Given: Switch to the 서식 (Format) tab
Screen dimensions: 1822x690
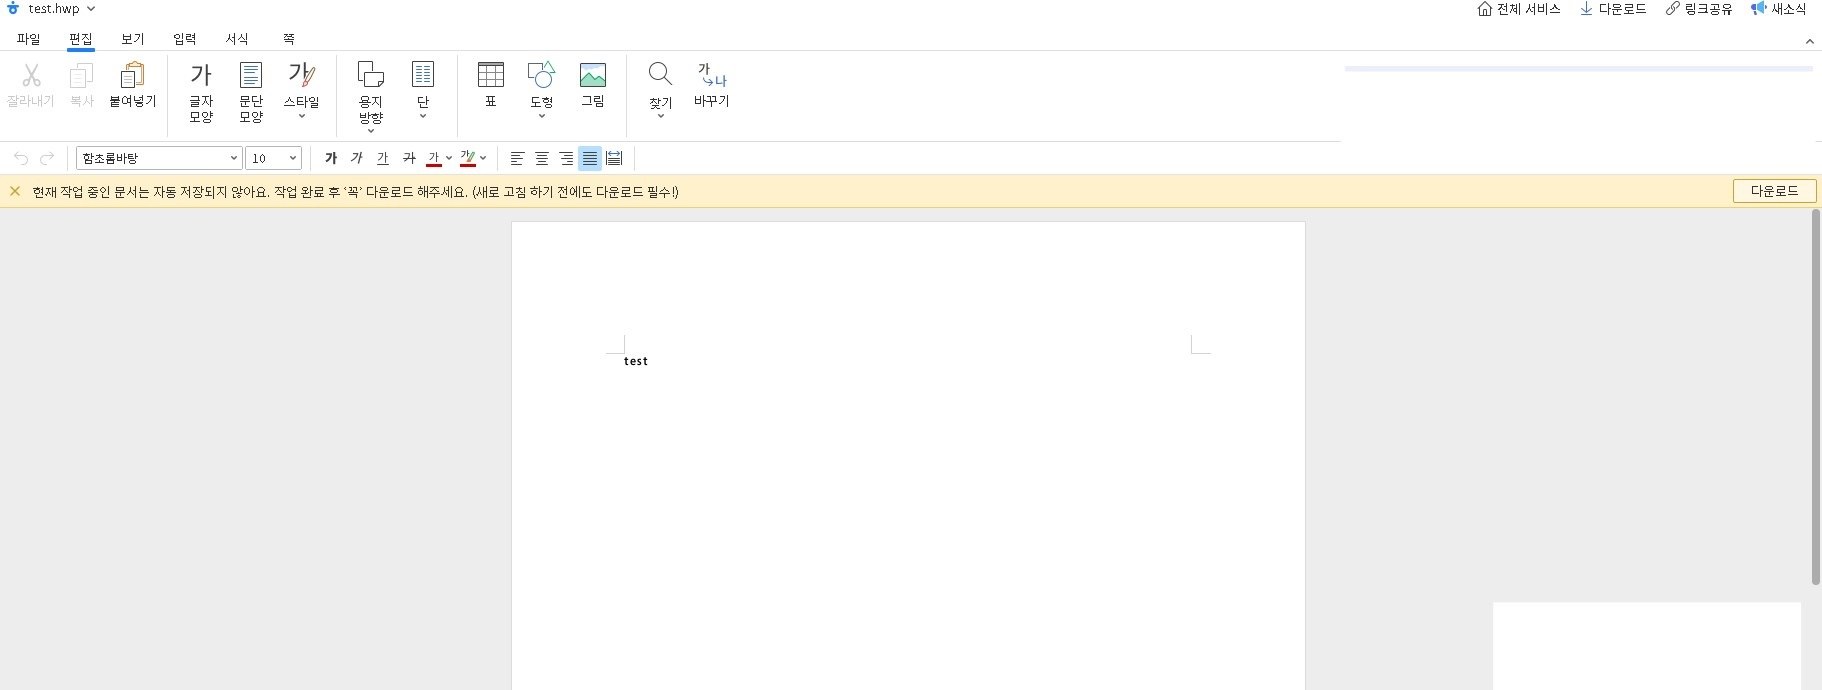Looking at the screenshot, I should pyautogui.click(x=237, y=39).
